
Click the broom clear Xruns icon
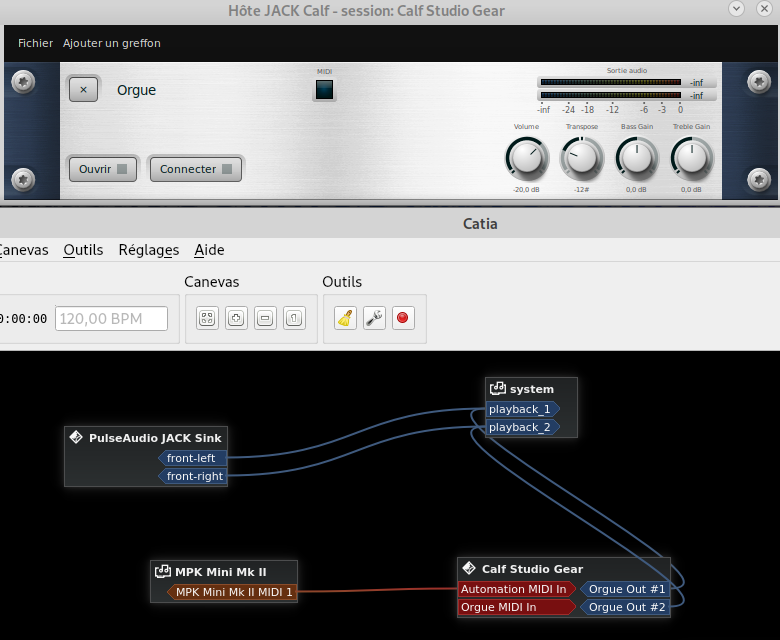(x=345, y=318)
